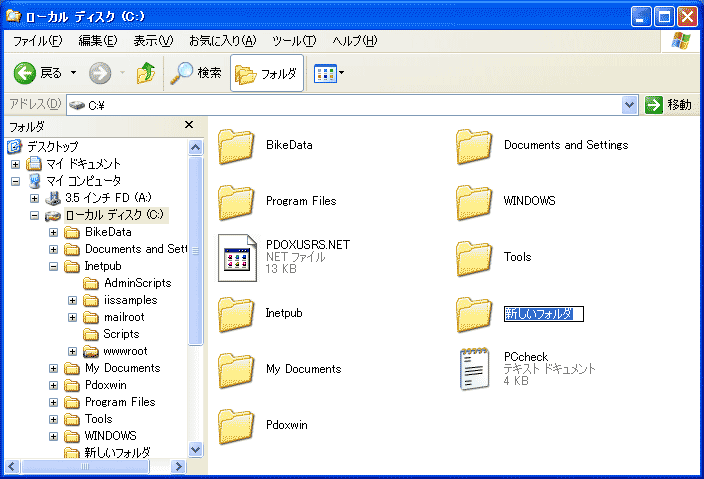
Task: Click the vertical scrollbar thumb in tree pane
Action: pos(195,250)
